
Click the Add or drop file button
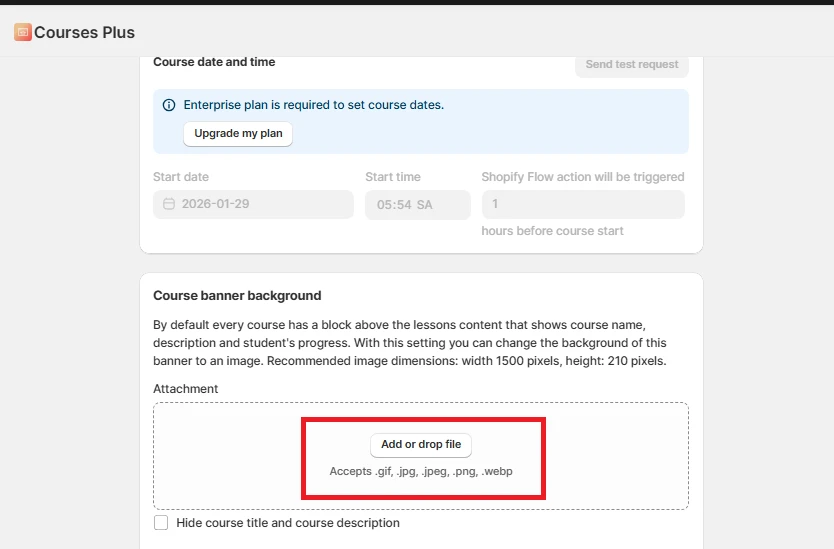pyautogui.click(x=421, y=445)
